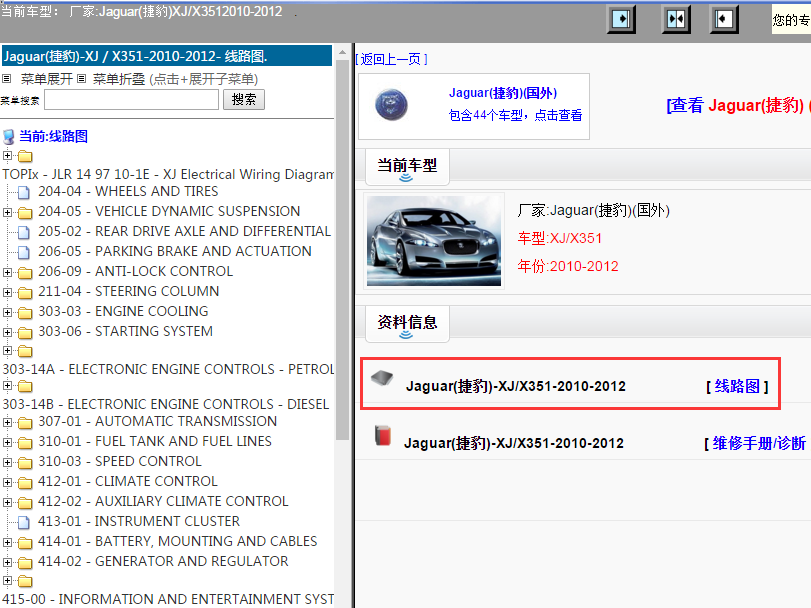Click the 菜单展开 expand-all icon
Image resolution: width=811 pixels, height=608 pixels.
[6, 79]
